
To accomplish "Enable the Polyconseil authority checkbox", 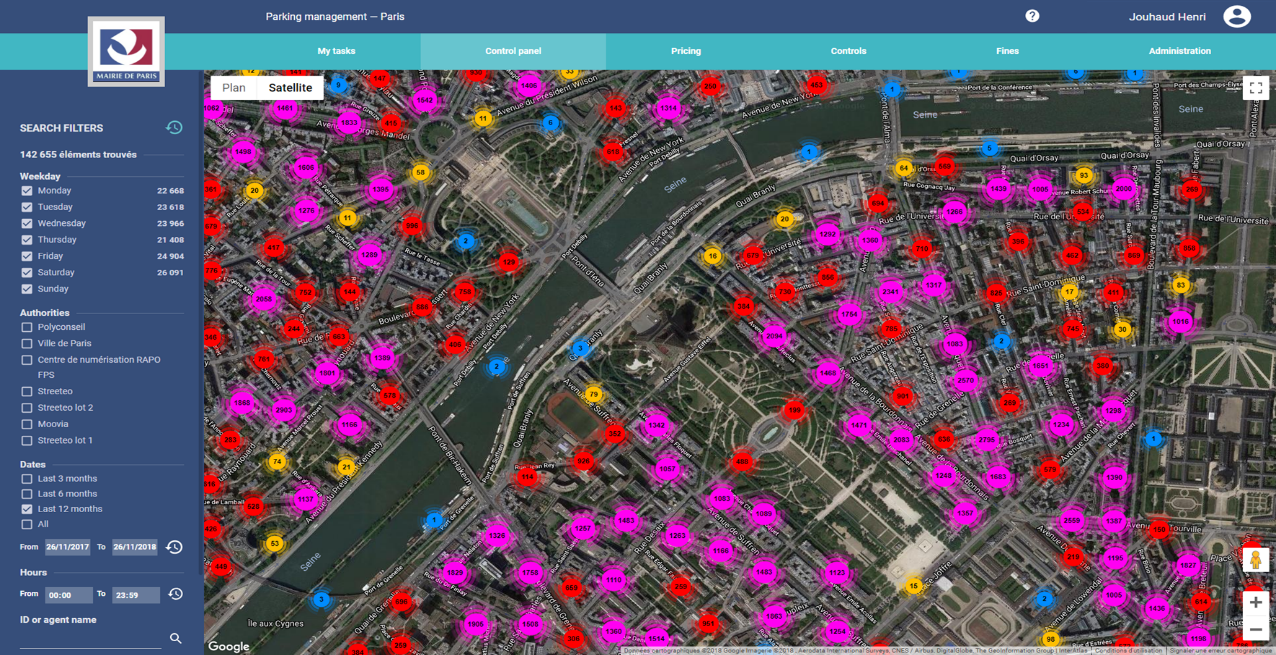I will (x=27, y=327).
